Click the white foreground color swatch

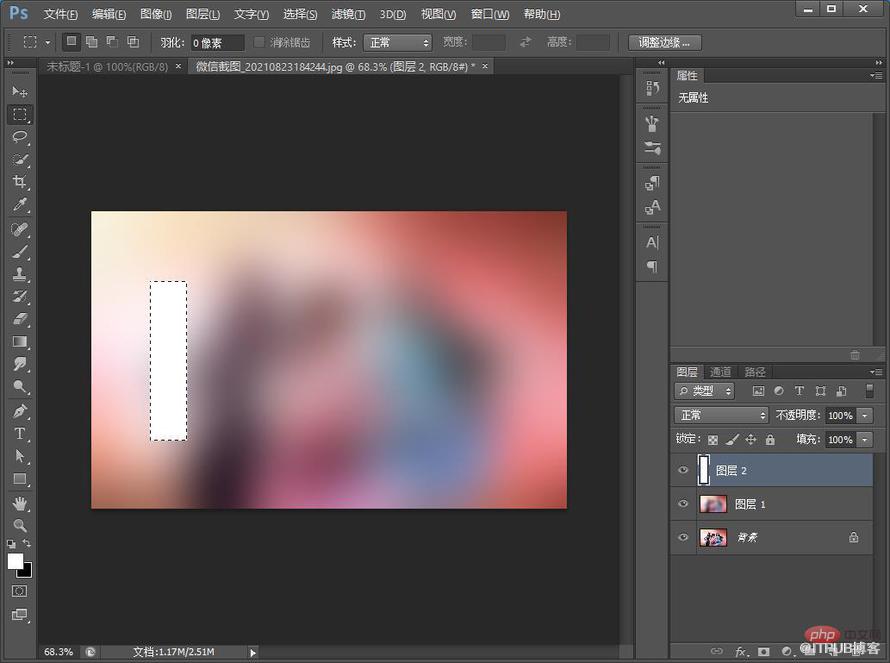click(15, 561)
